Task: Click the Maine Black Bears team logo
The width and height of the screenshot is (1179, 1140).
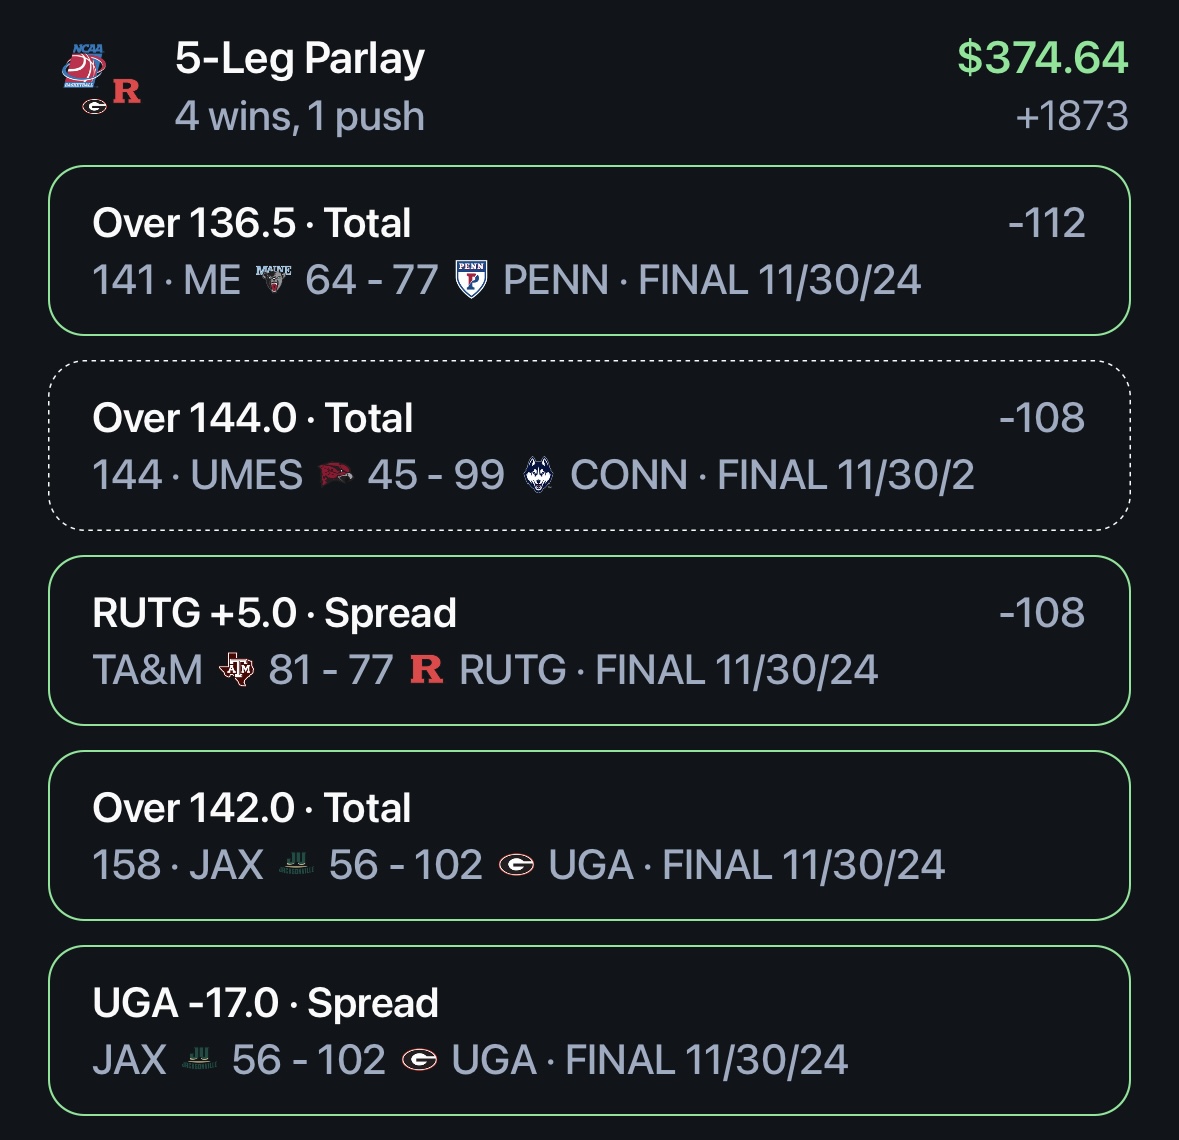Action: (x=273, y=279)
